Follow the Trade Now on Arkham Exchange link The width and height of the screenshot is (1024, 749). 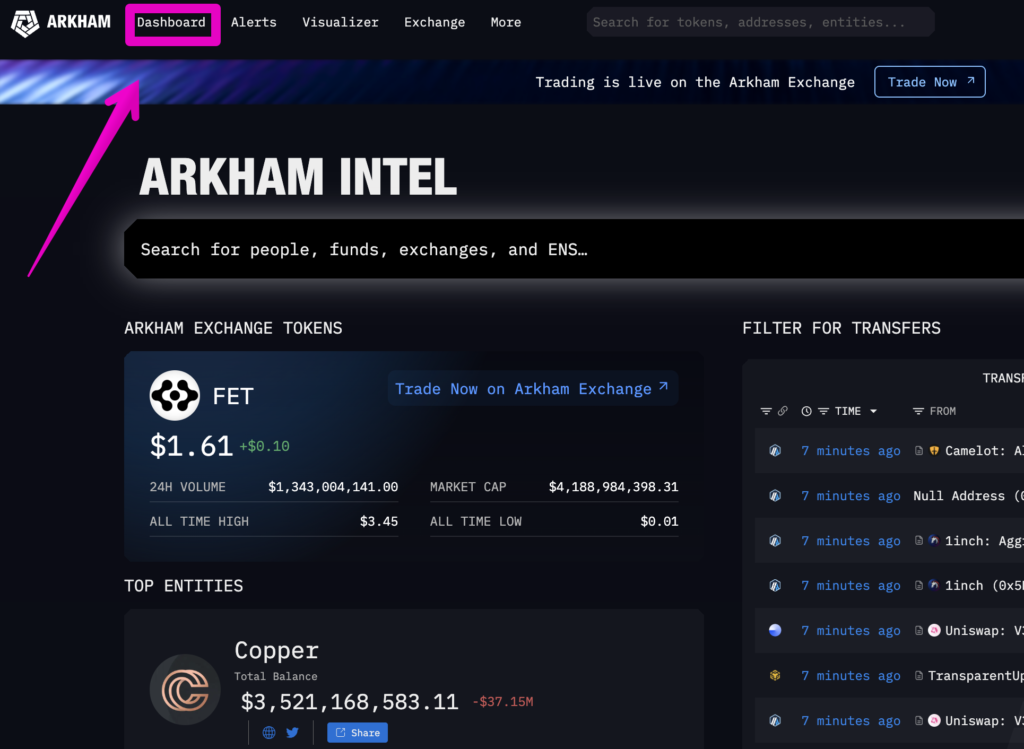tap(532, 389)
